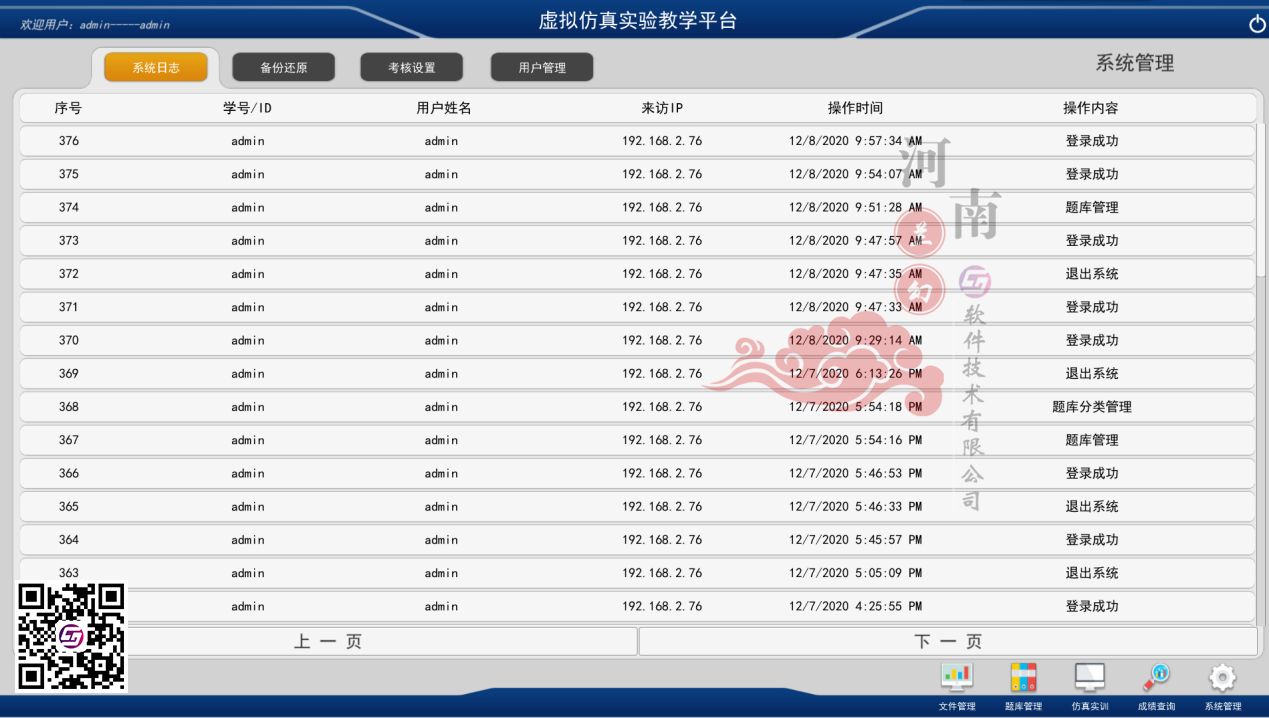Click the 上一页 previous page button
Screen dimensions: 1269x718
[x=328, y=642]
